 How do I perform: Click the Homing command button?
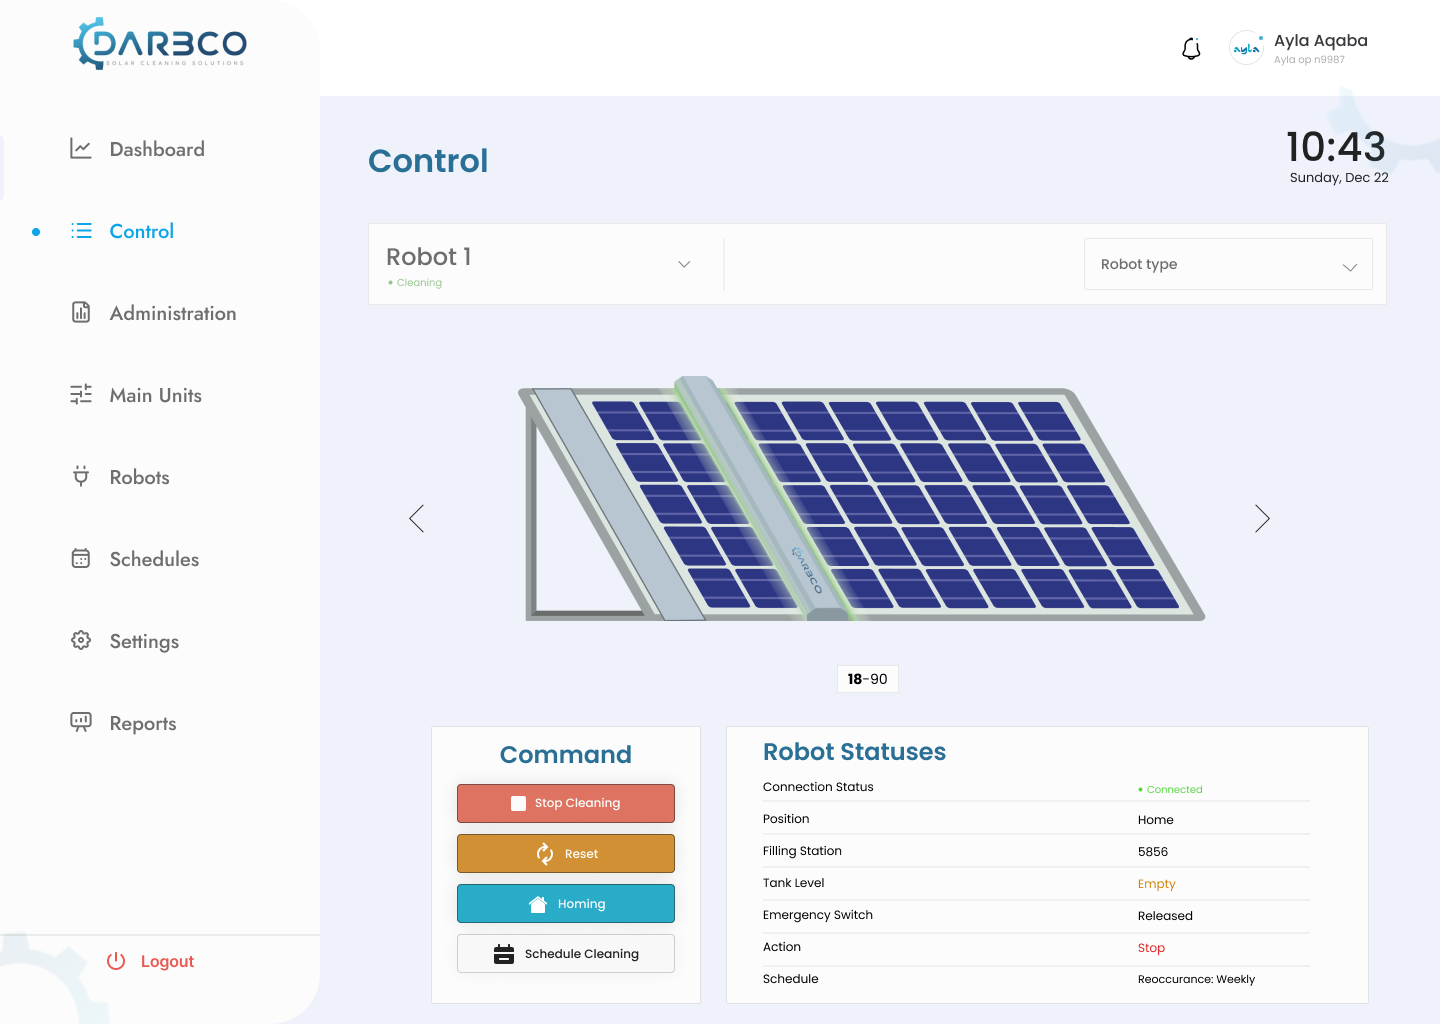point(566,904)
